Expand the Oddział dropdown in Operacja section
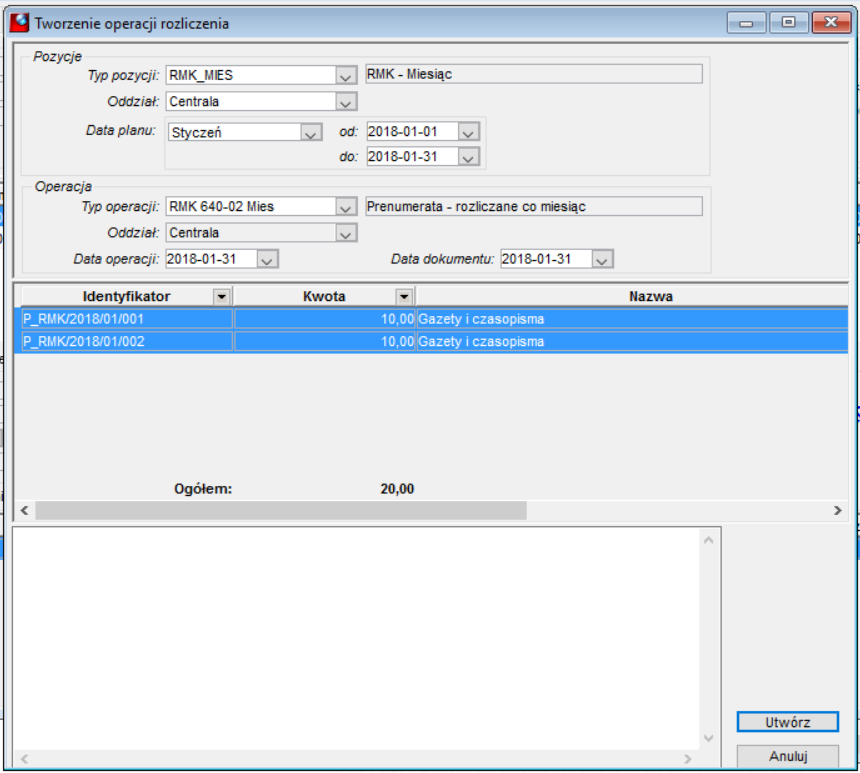Image resolution: width=860 pixels, height=773 pixels. pos(346,234)
